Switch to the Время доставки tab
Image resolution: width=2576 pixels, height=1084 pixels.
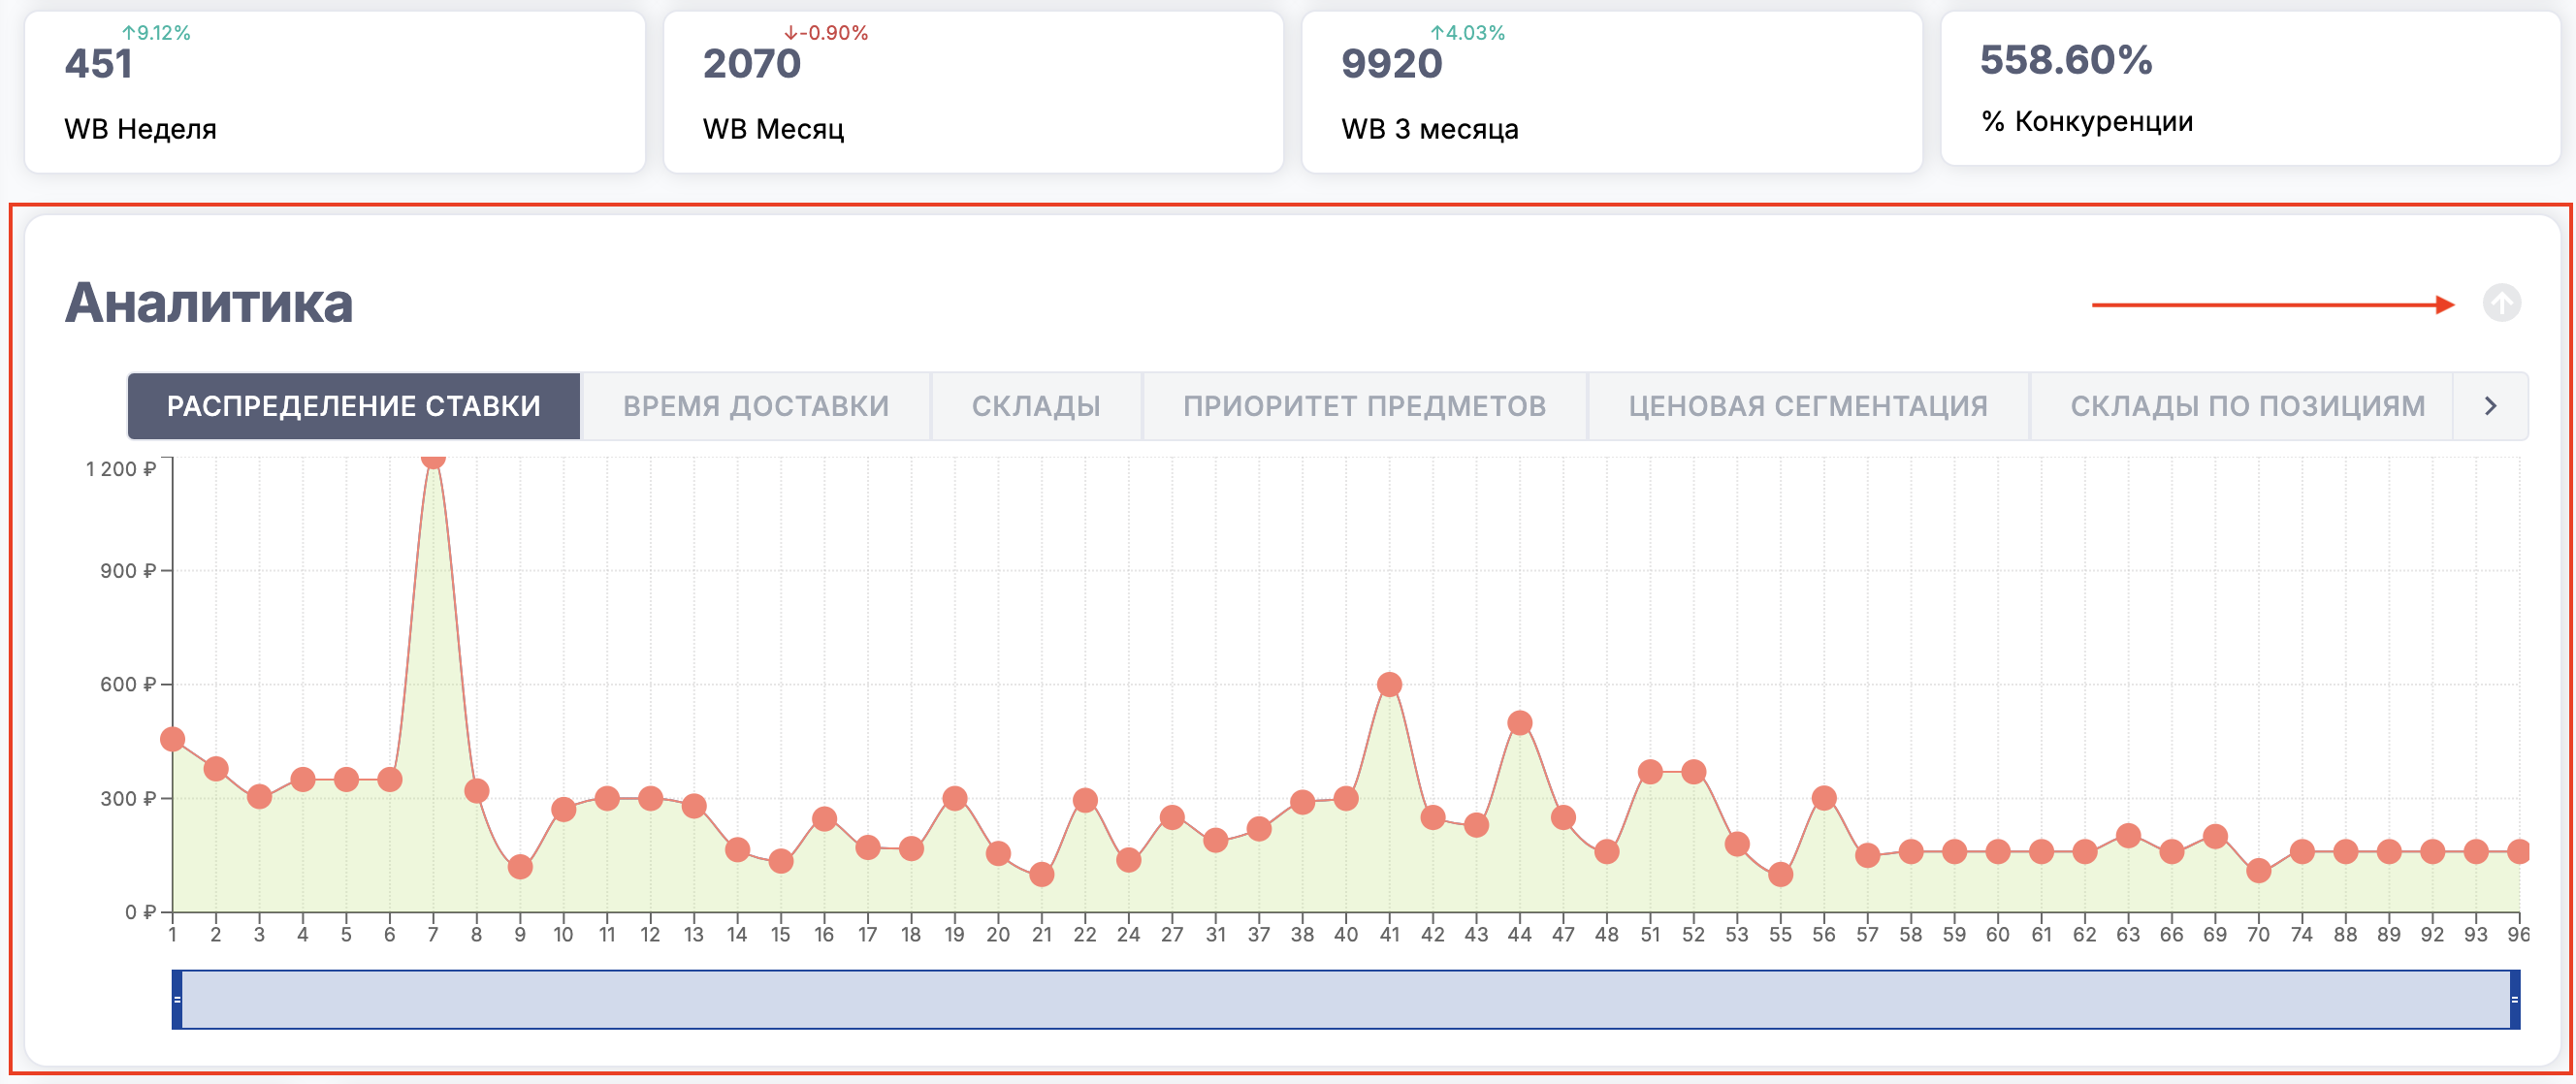(755, 406)
